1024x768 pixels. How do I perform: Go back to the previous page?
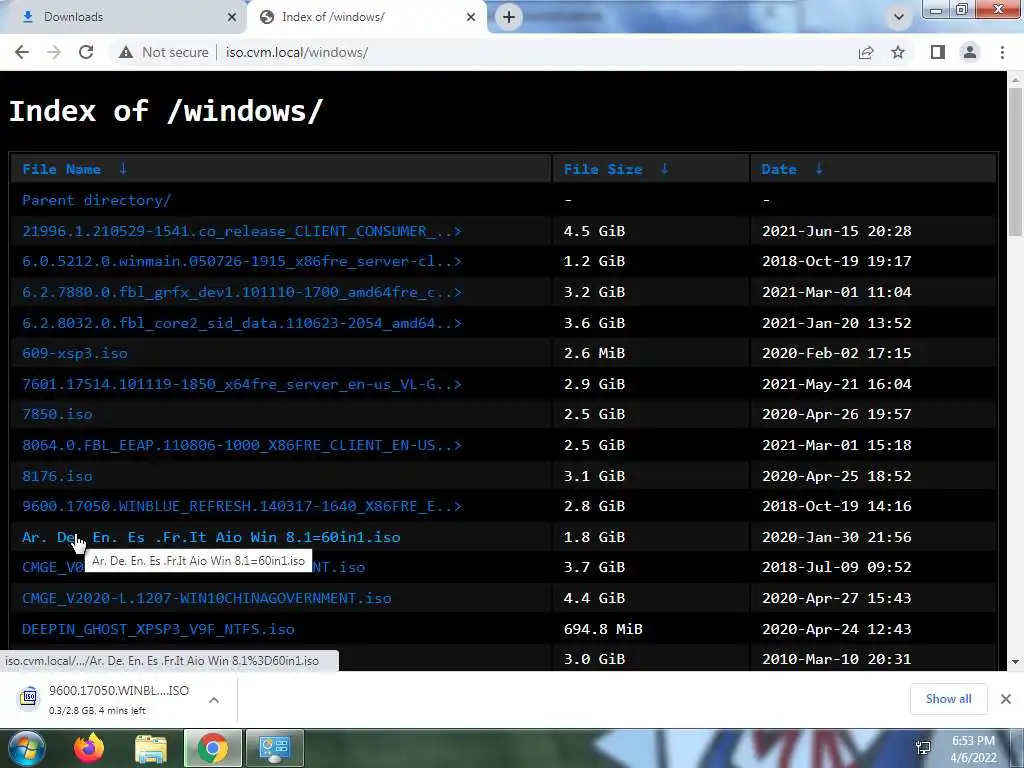pos(22,52)
